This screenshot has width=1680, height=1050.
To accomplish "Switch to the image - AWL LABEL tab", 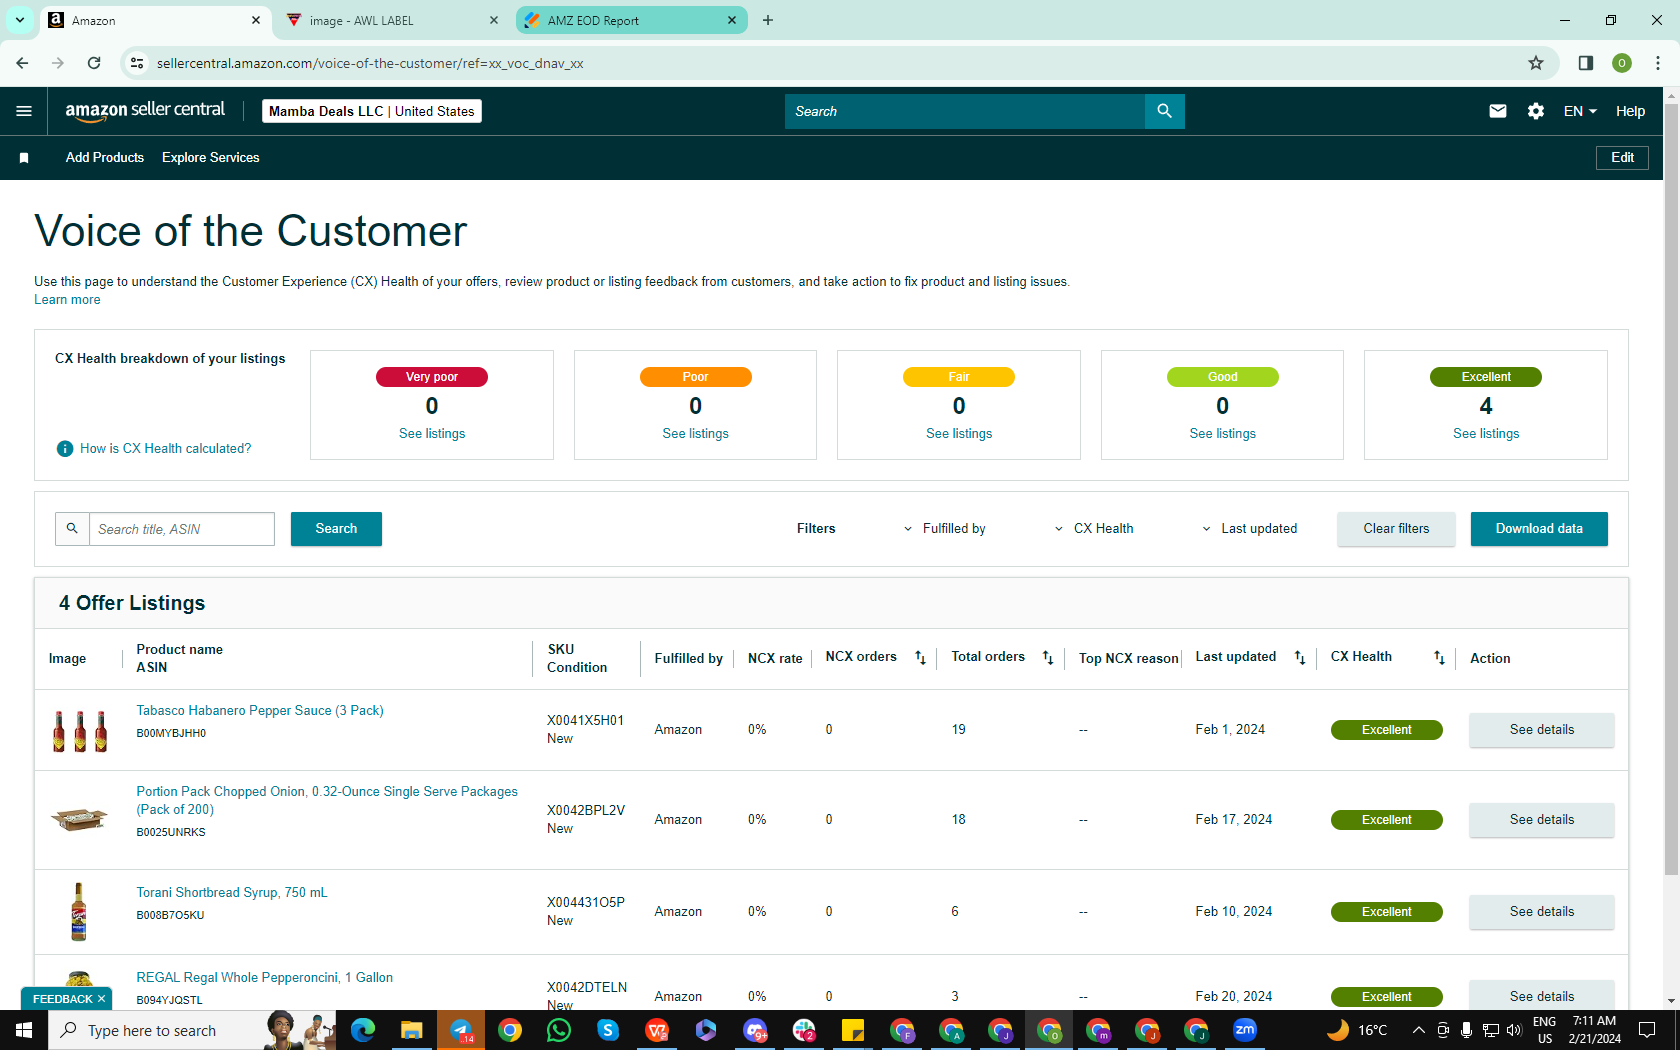I will [392, 20].
